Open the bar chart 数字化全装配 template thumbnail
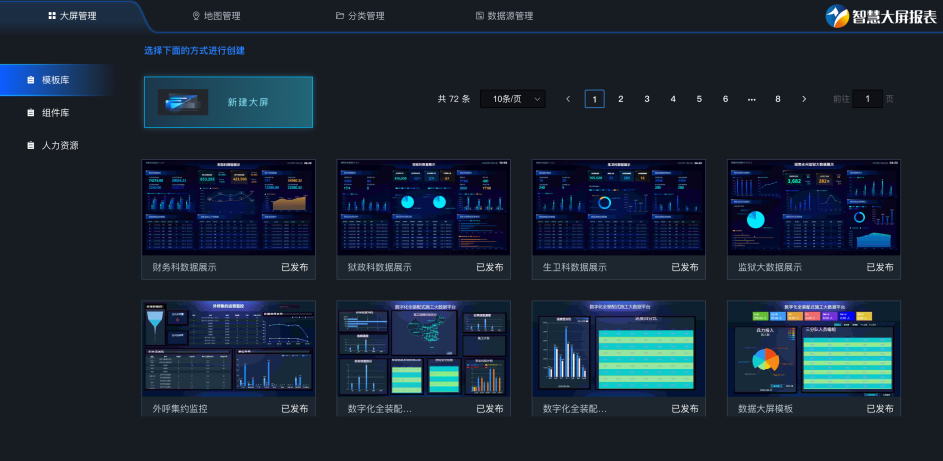The width and height of the screenshot is (943, 461). pyautogui.click(x=619, y=349)
